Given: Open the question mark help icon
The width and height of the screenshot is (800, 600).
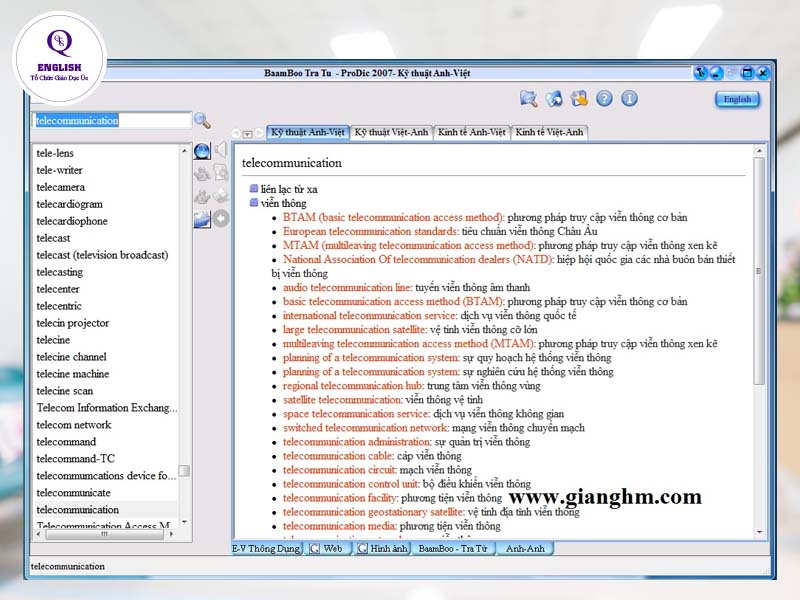Looking at the screenshot, I should coord(604,98).
